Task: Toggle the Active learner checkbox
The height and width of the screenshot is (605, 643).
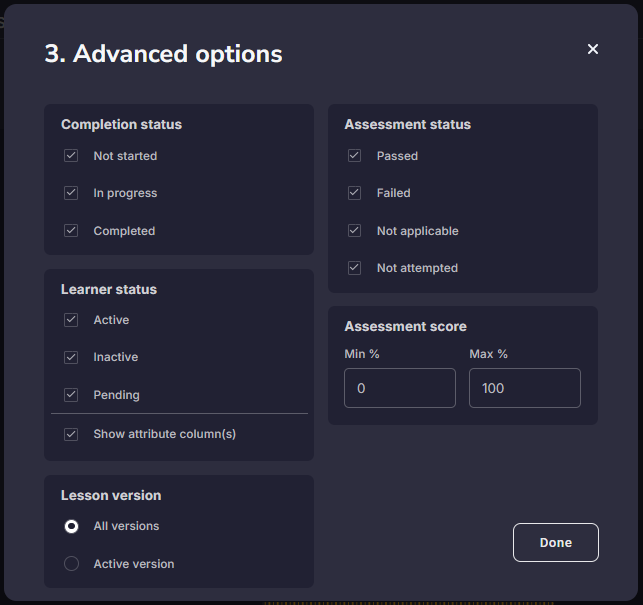Action: (x=71, y=320)
